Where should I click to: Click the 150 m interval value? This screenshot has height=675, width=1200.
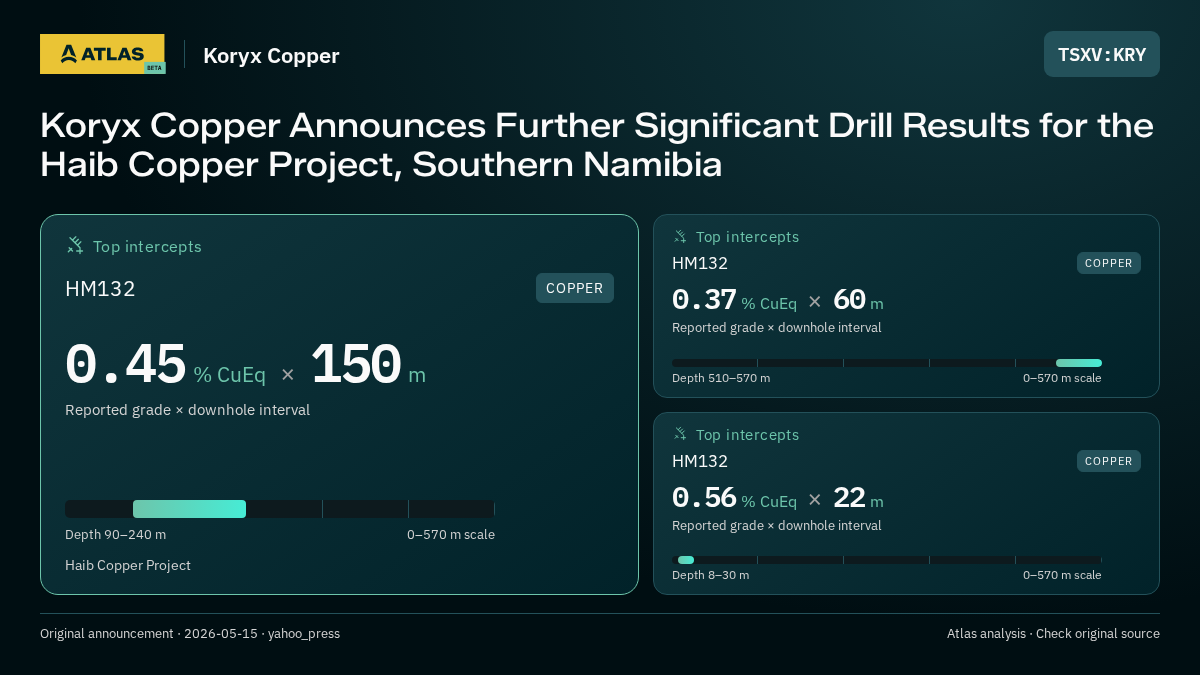coord(368,364)
